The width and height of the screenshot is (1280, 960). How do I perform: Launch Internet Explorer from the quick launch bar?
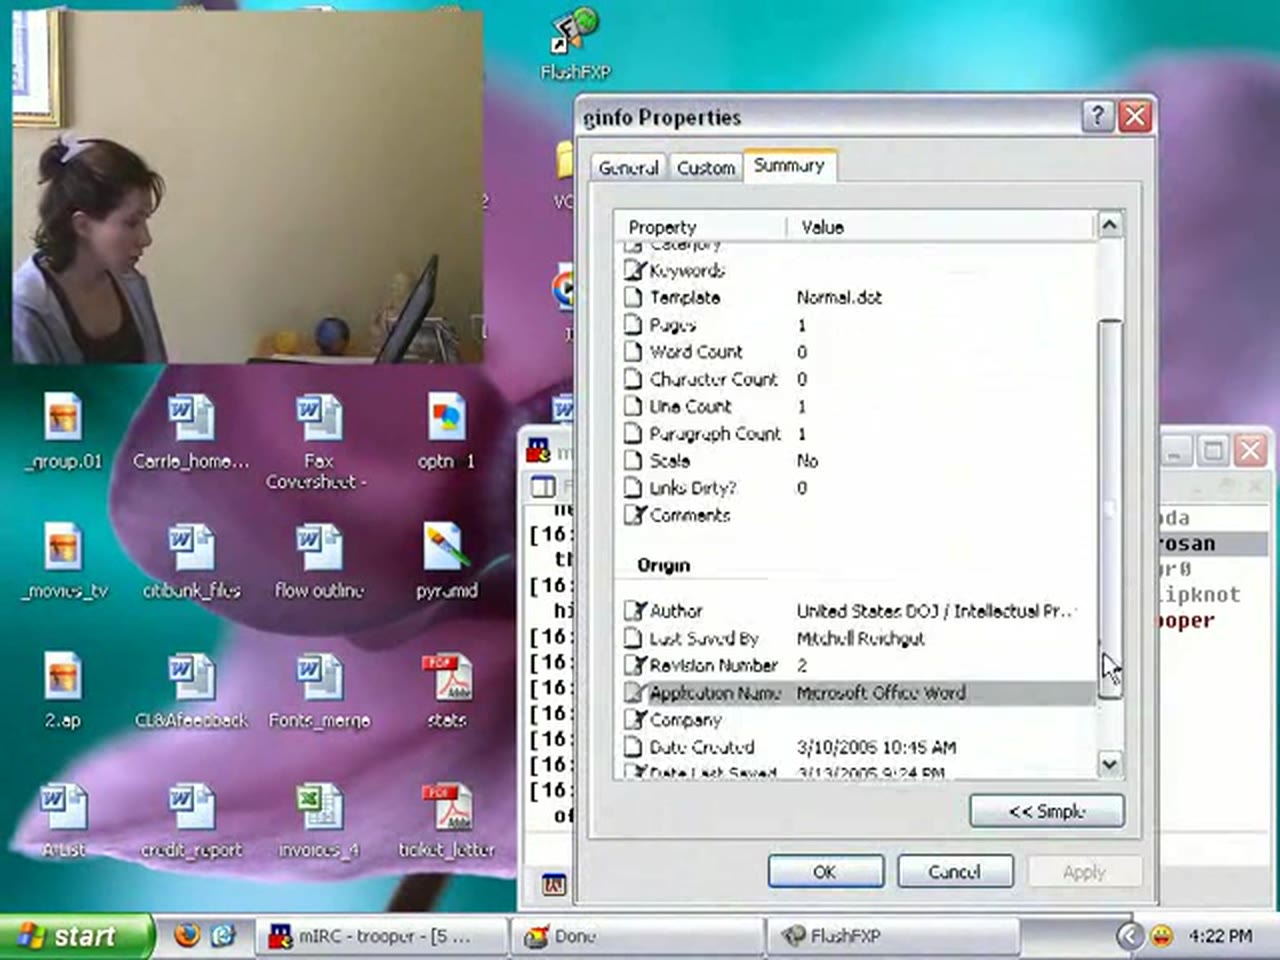tap(223, 936)
